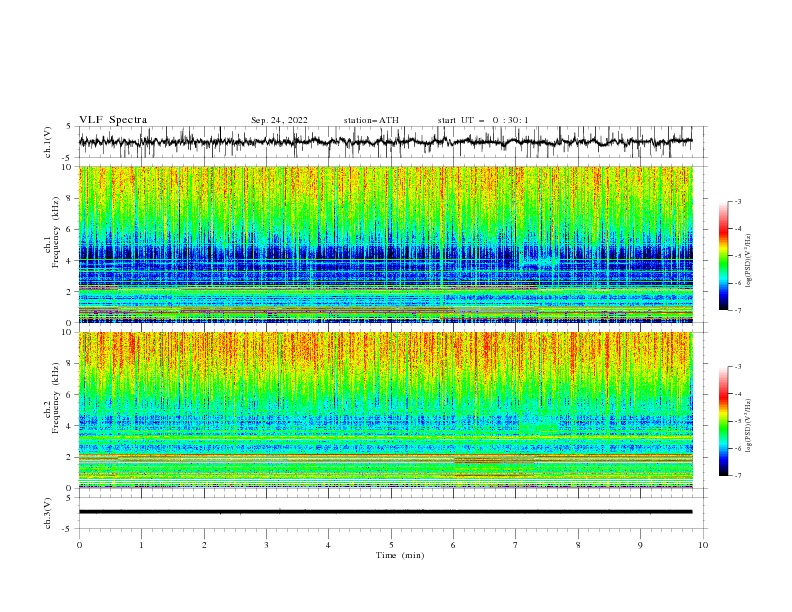
Task: Click time axis tick label '4'
Action: tap(328, 545)
